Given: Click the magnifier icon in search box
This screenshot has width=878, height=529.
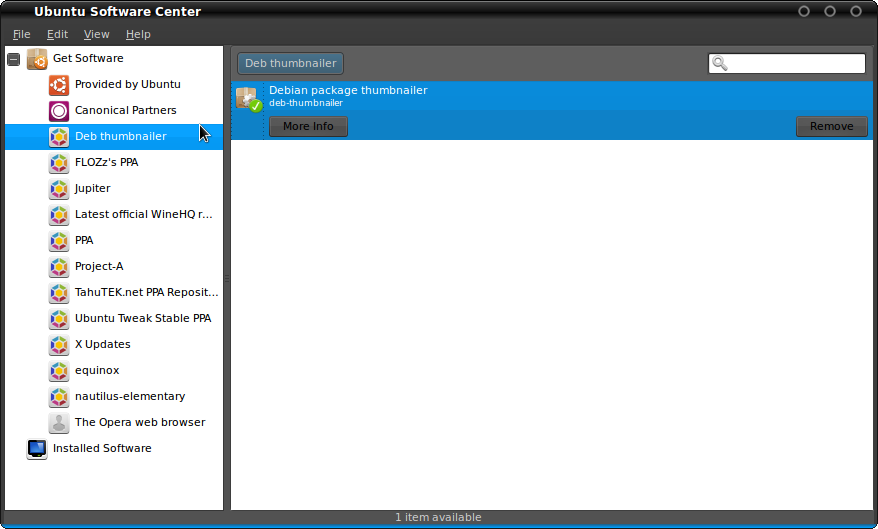Looking at the screenshot, I should tap(720, 63).
